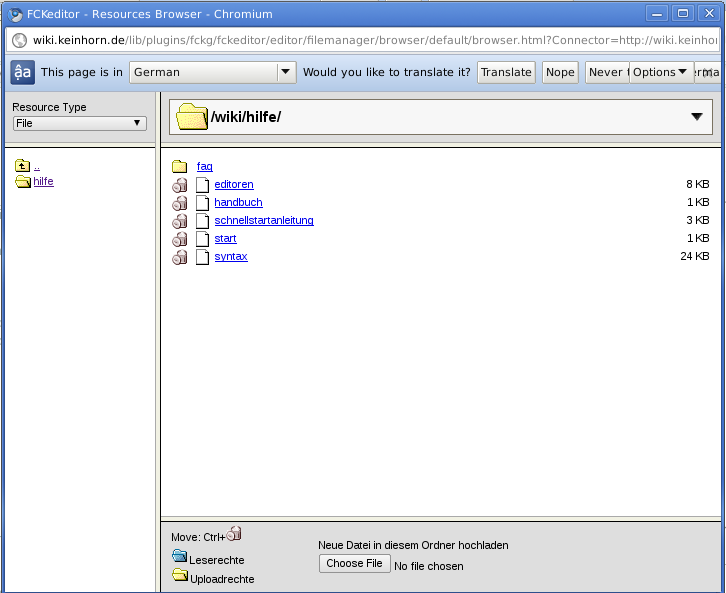The width and height of the screenshot is (726, 593).
Task: Open the syntax file link
Action: click(x=231, y=256)
